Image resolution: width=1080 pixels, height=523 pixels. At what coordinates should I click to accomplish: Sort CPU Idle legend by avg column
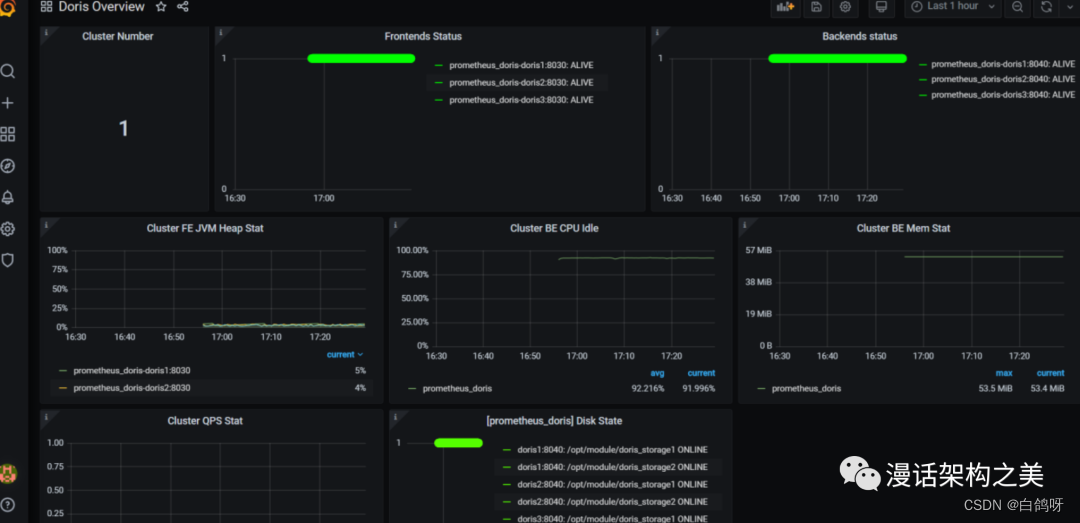[658, 373]
